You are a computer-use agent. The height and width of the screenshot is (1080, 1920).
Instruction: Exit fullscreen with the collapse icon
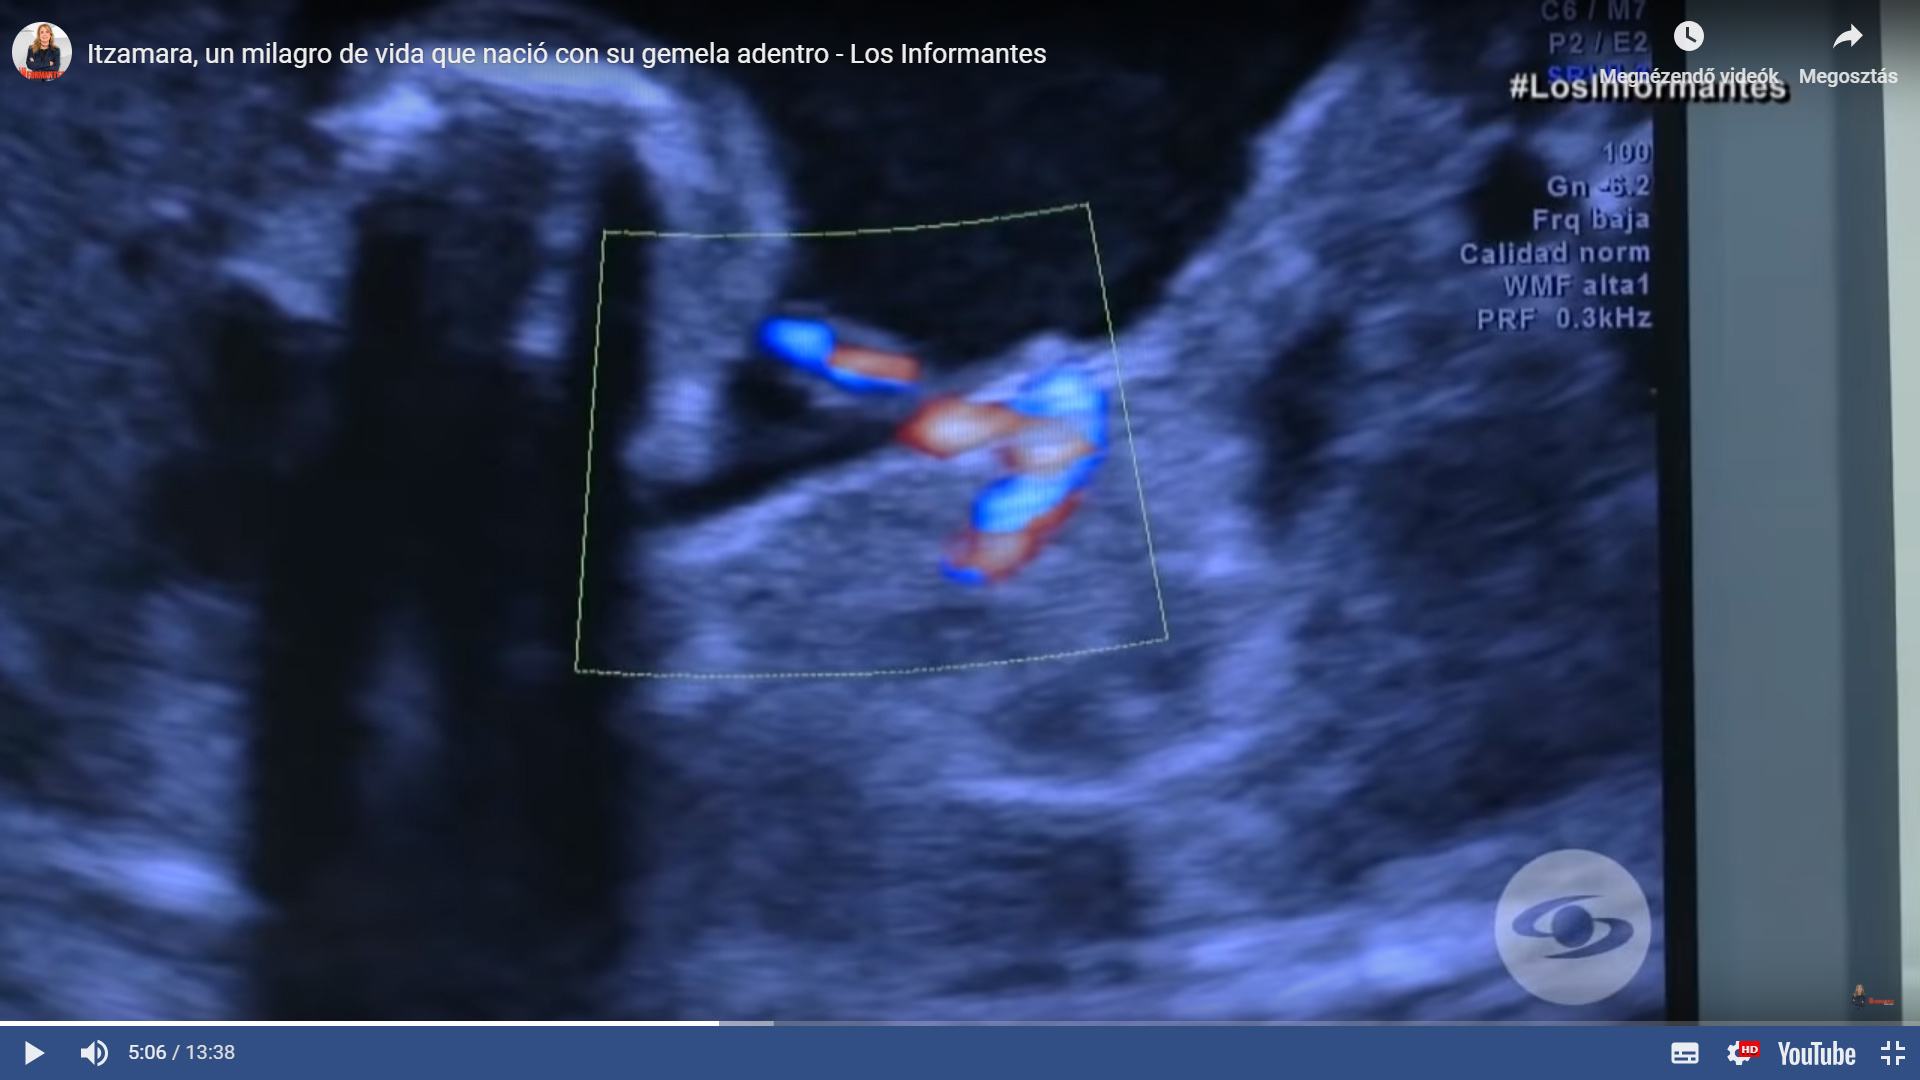pos(1892,1053)
